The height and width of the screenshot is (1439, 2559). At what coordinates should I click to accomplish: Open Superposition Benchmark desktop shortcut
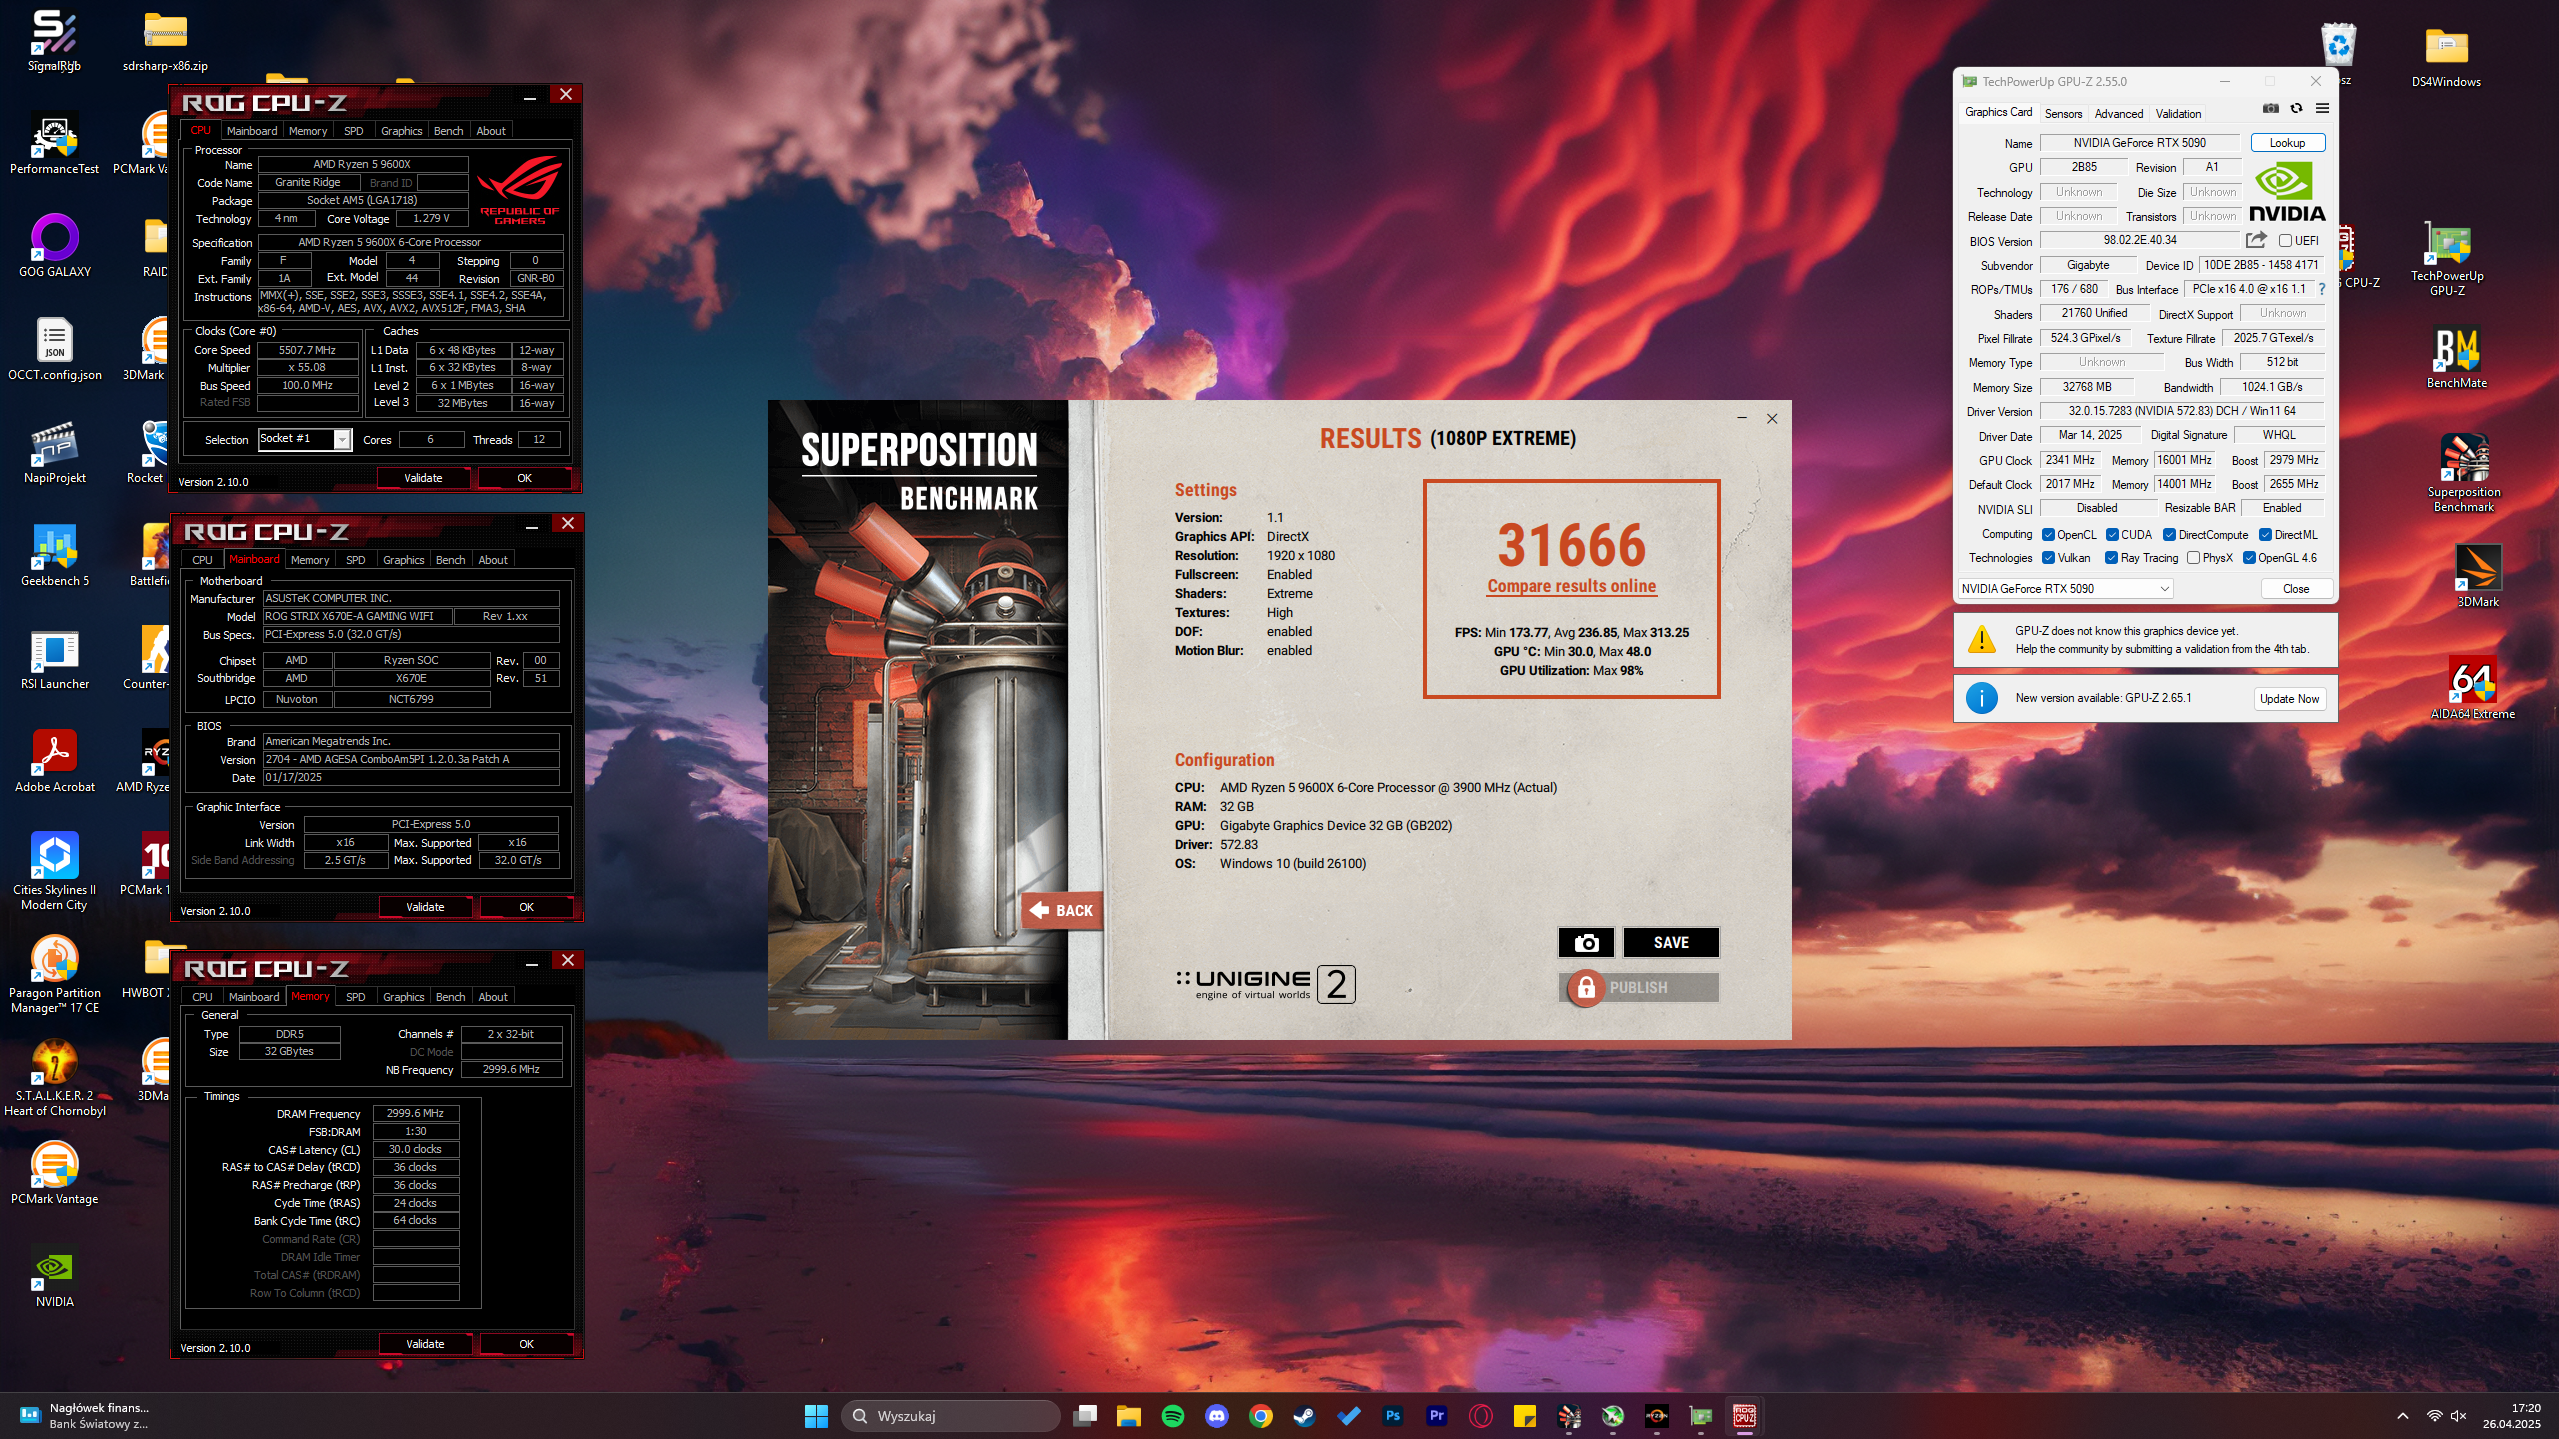coord(2463,474)
